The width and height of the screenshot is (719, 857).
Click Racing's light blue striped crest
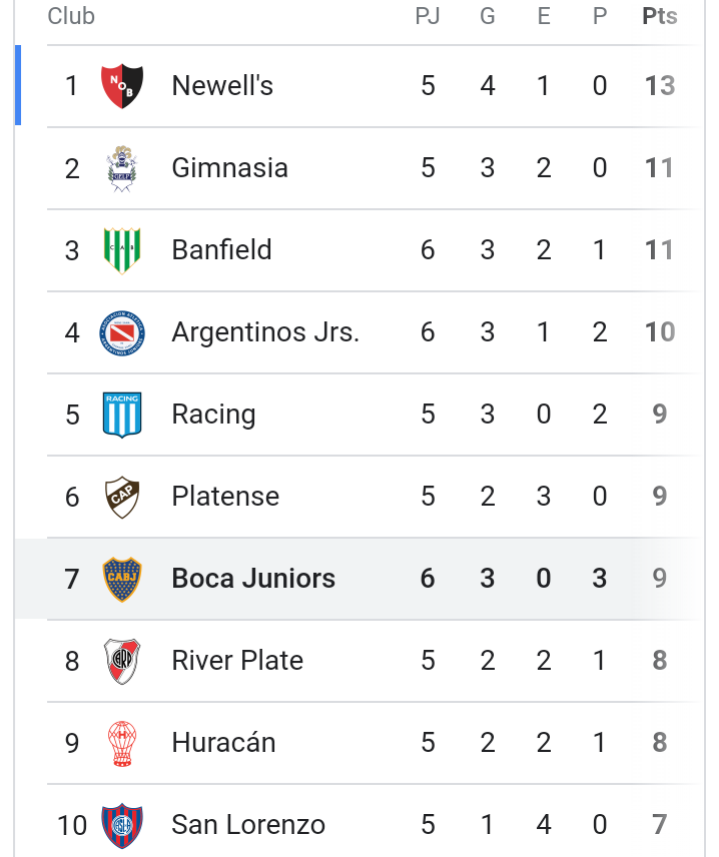tap(122, 414)
